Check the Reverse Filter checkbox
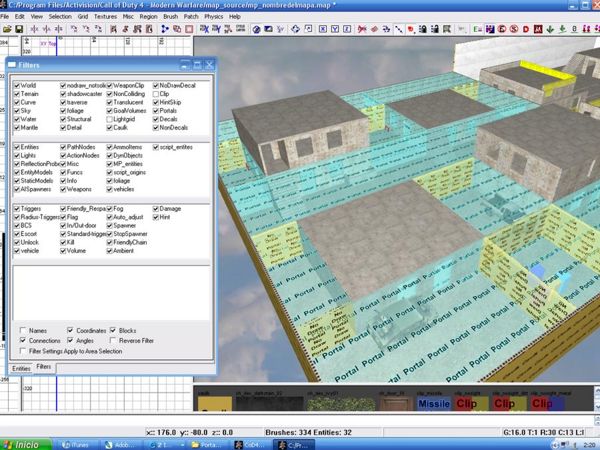The height and width of the screenshot is (450, 600). click(x=112, y=340)
